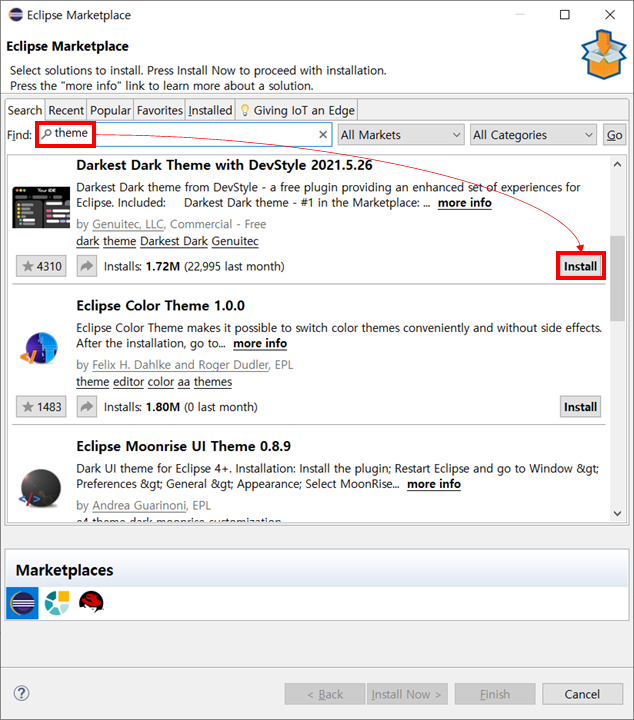Click the disabled Back button
The image size is (634, 720).
[x=325, y=694]
